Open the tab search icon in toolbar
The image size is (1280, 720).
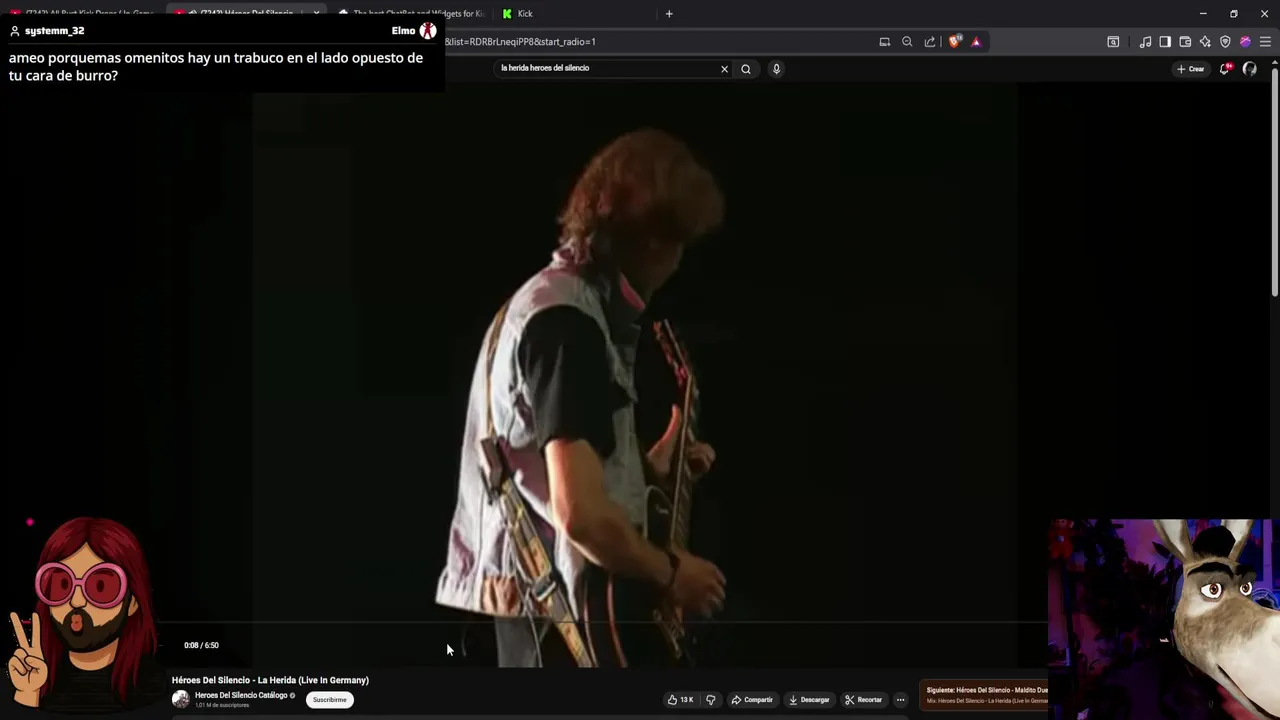(x=1113, y=42)
